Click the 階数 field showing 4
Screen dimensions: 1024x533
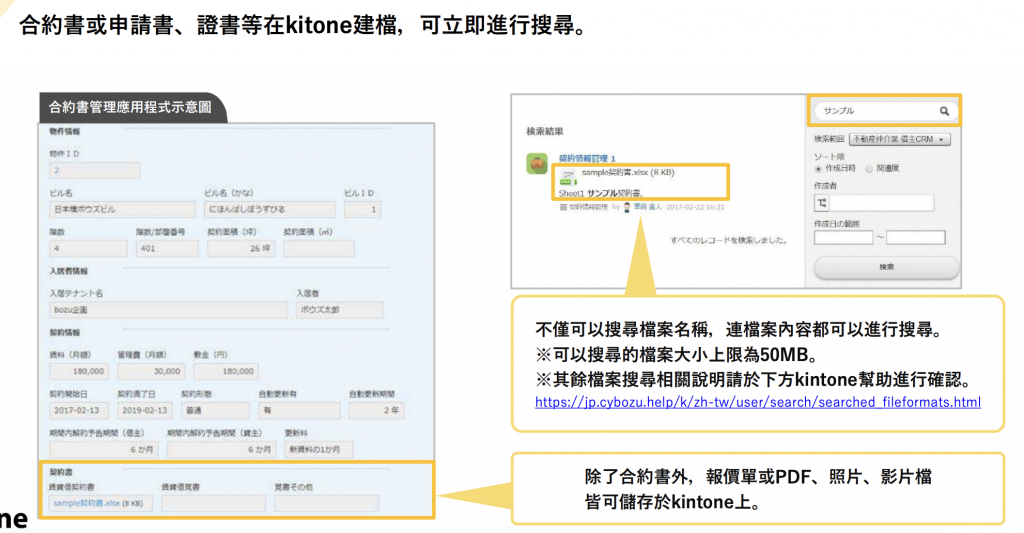(x=88, y=249)
